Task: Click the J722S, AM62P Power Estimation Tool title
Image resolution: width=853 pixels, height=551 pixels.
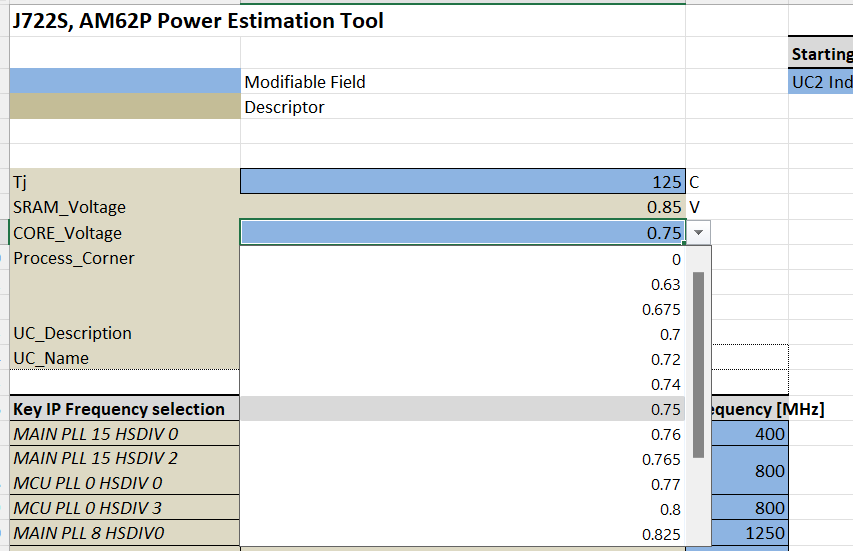Action: coord(198,21)
